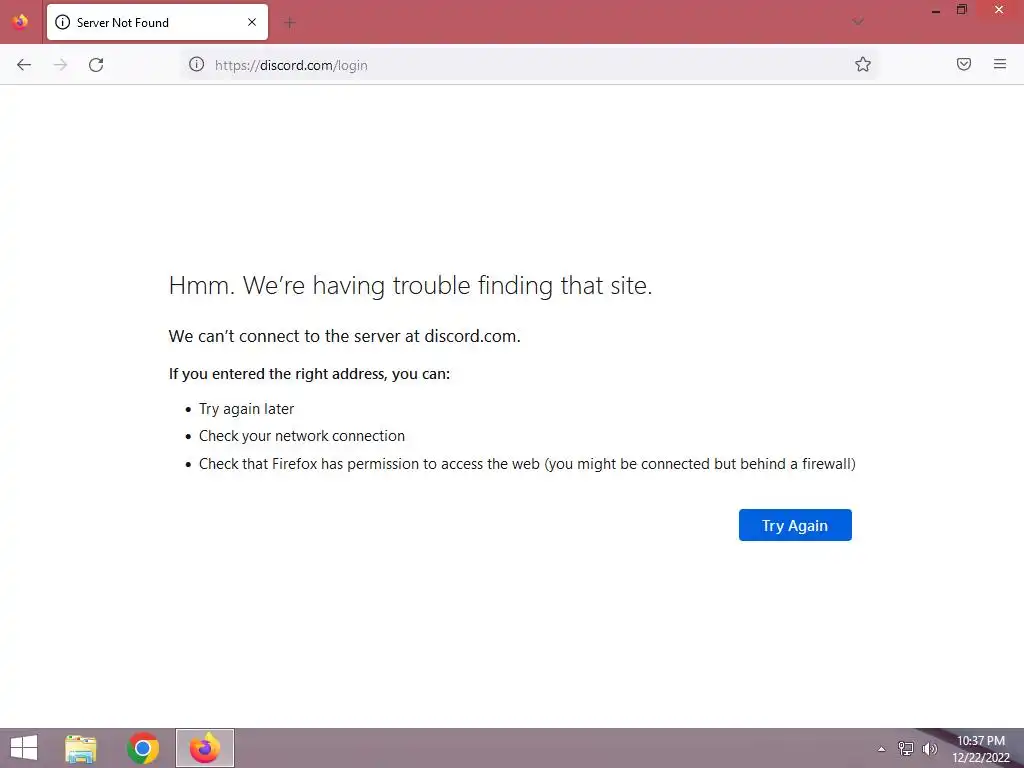Screen dimensions: 1024x768
Task: Open the Save to Pocket icon
Action: [964, 64]
